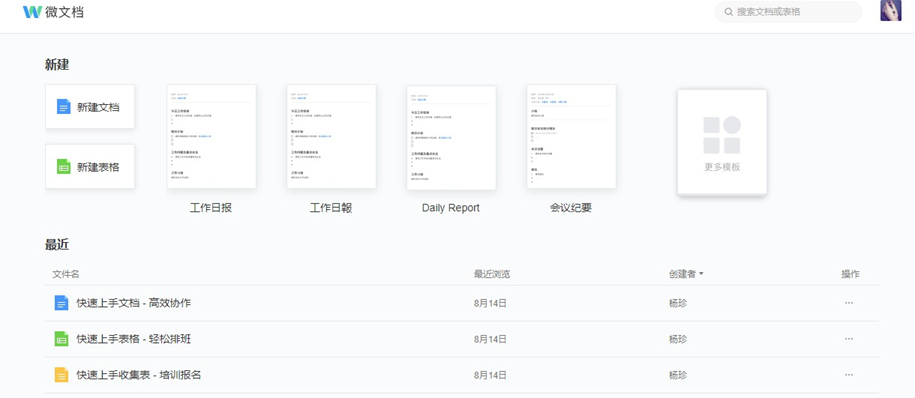915x398 pixels.
Task: Click the 会议纪要 template label
Action: pos(571,208)
